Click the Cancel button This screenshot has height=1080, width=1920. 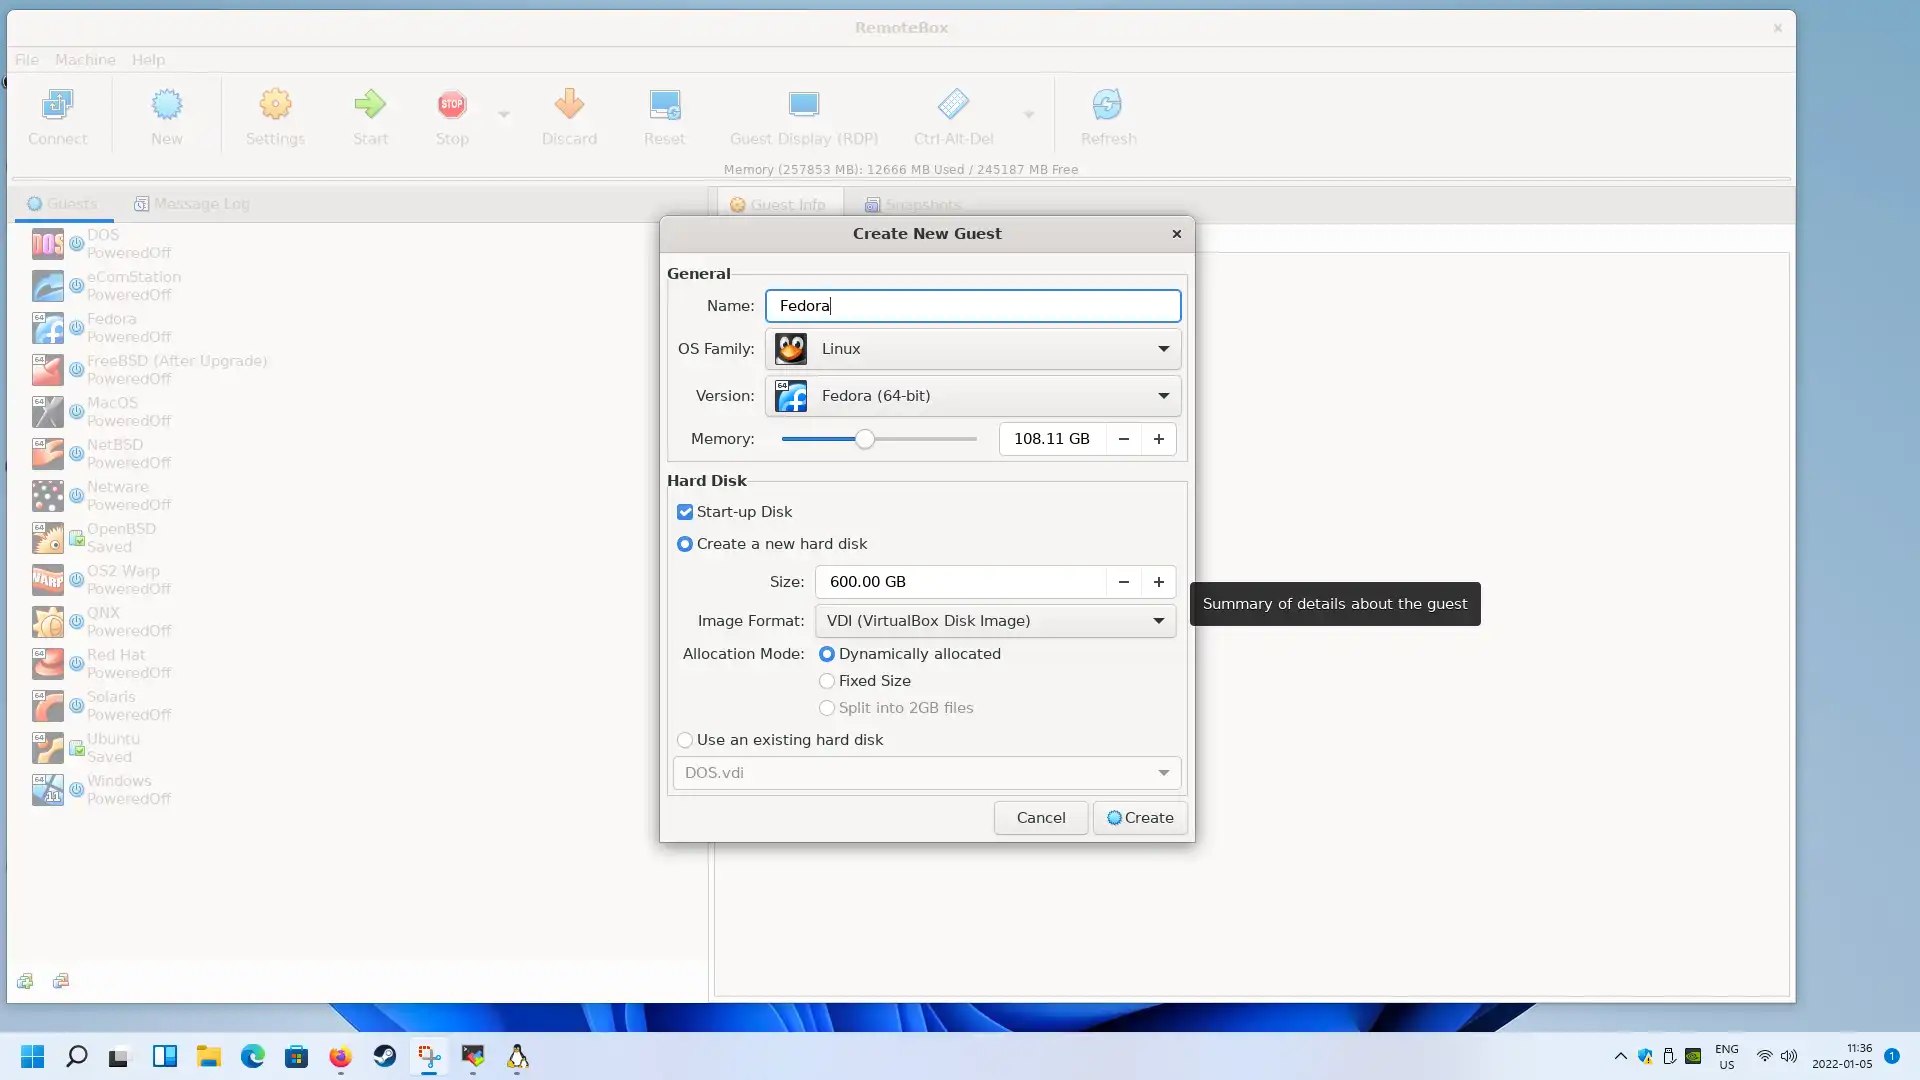click(1040, 816)
